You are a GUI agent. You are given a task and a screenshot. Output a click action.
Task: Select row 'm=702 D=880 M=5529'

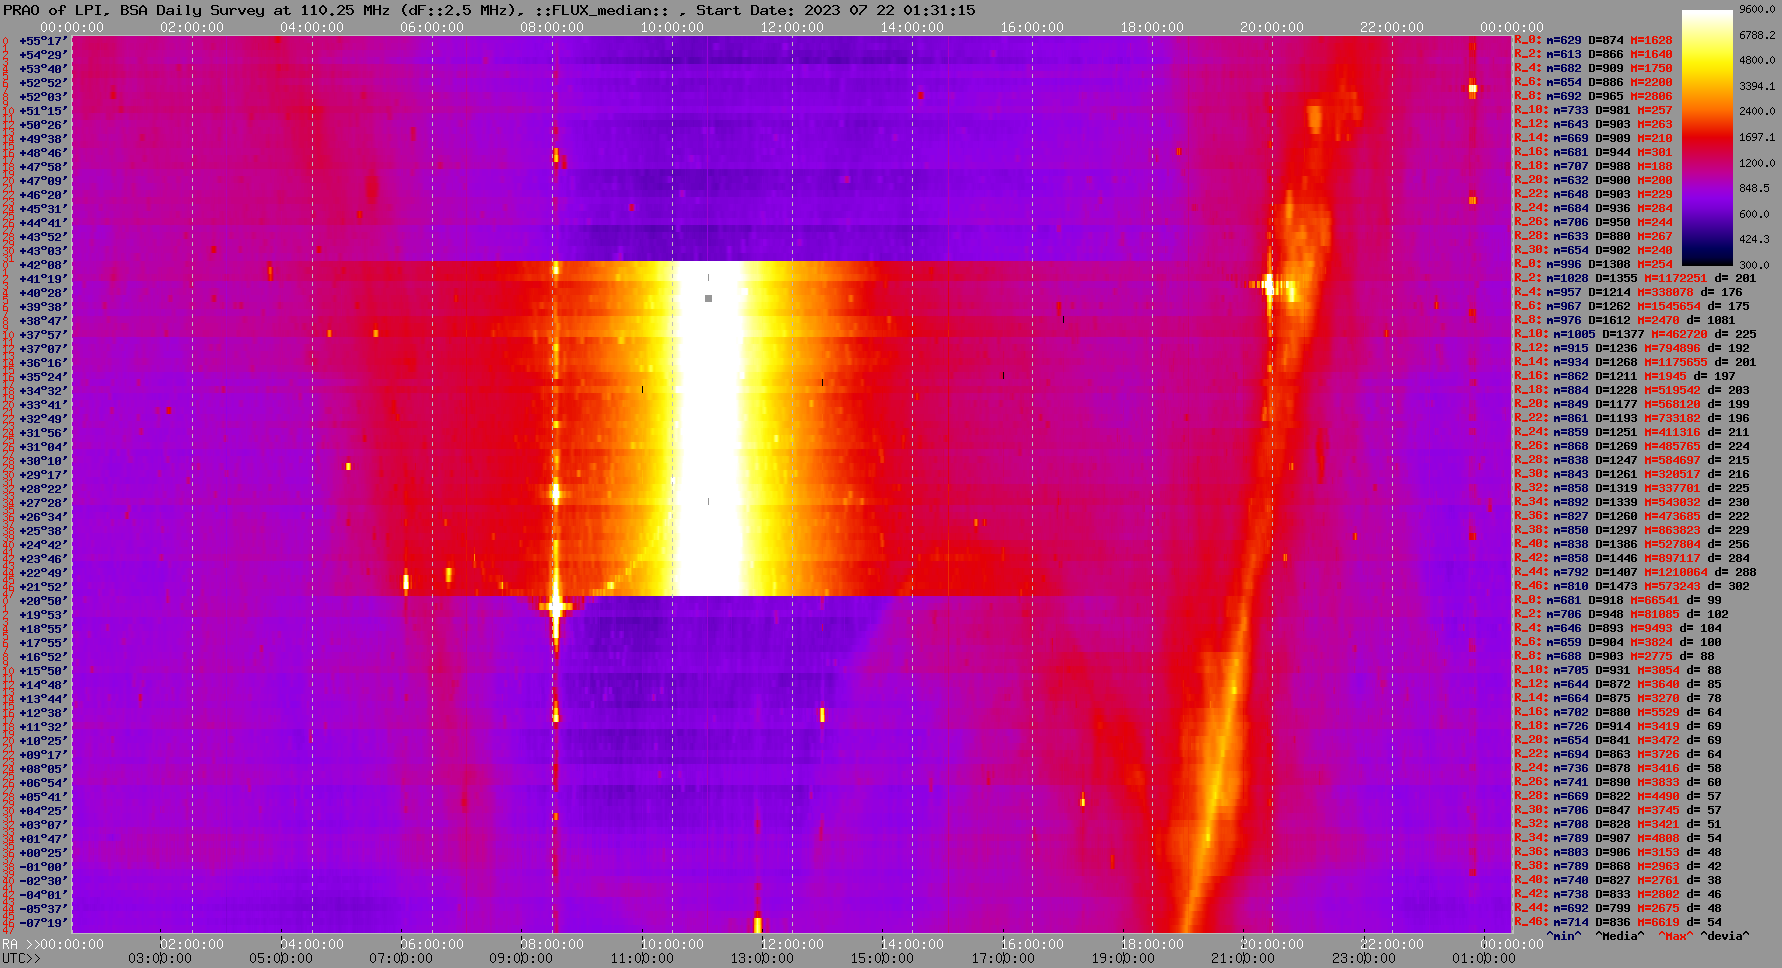point(1618,713)
